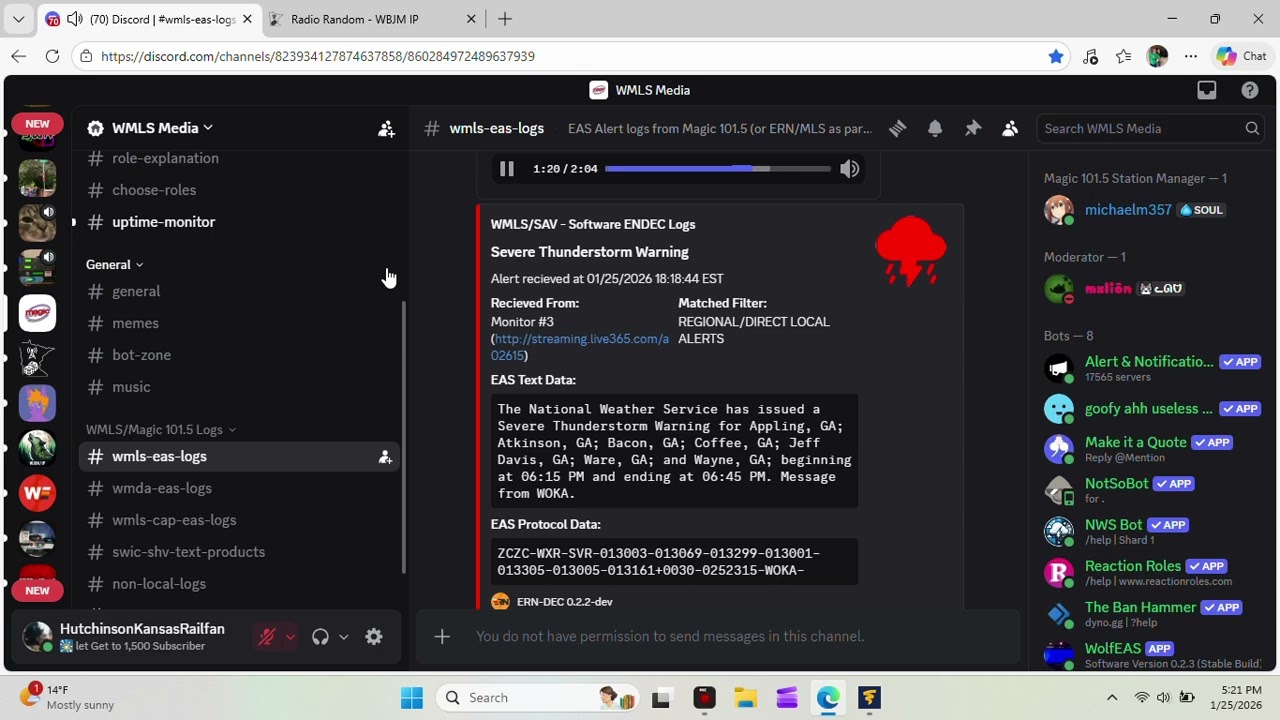The width and height of the screenshot is (1280, 720).
Task: Collapse the WMLS/Magic 101.5 Logs category
Action: (x=160, y=430)
